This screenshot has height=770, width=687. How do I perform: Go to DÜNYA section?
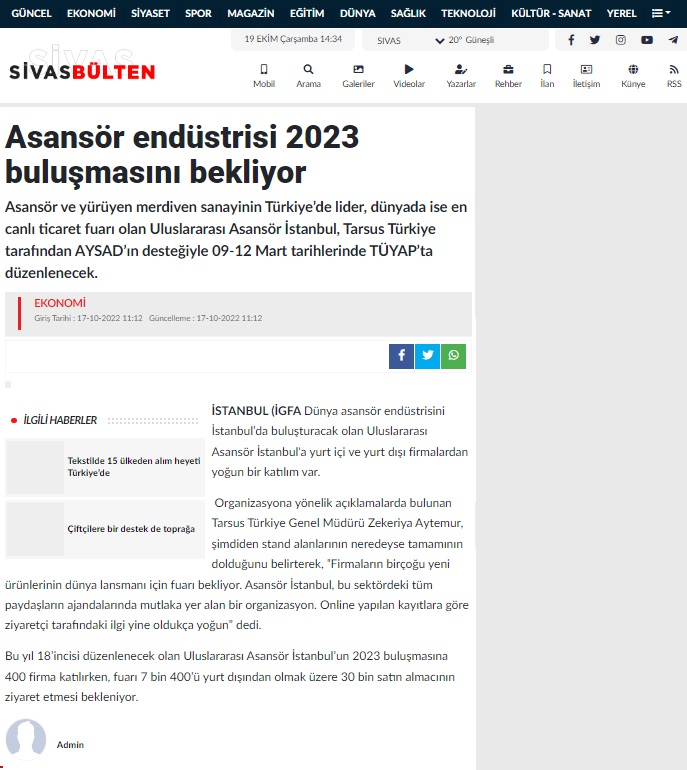click(x=357, y=13)
